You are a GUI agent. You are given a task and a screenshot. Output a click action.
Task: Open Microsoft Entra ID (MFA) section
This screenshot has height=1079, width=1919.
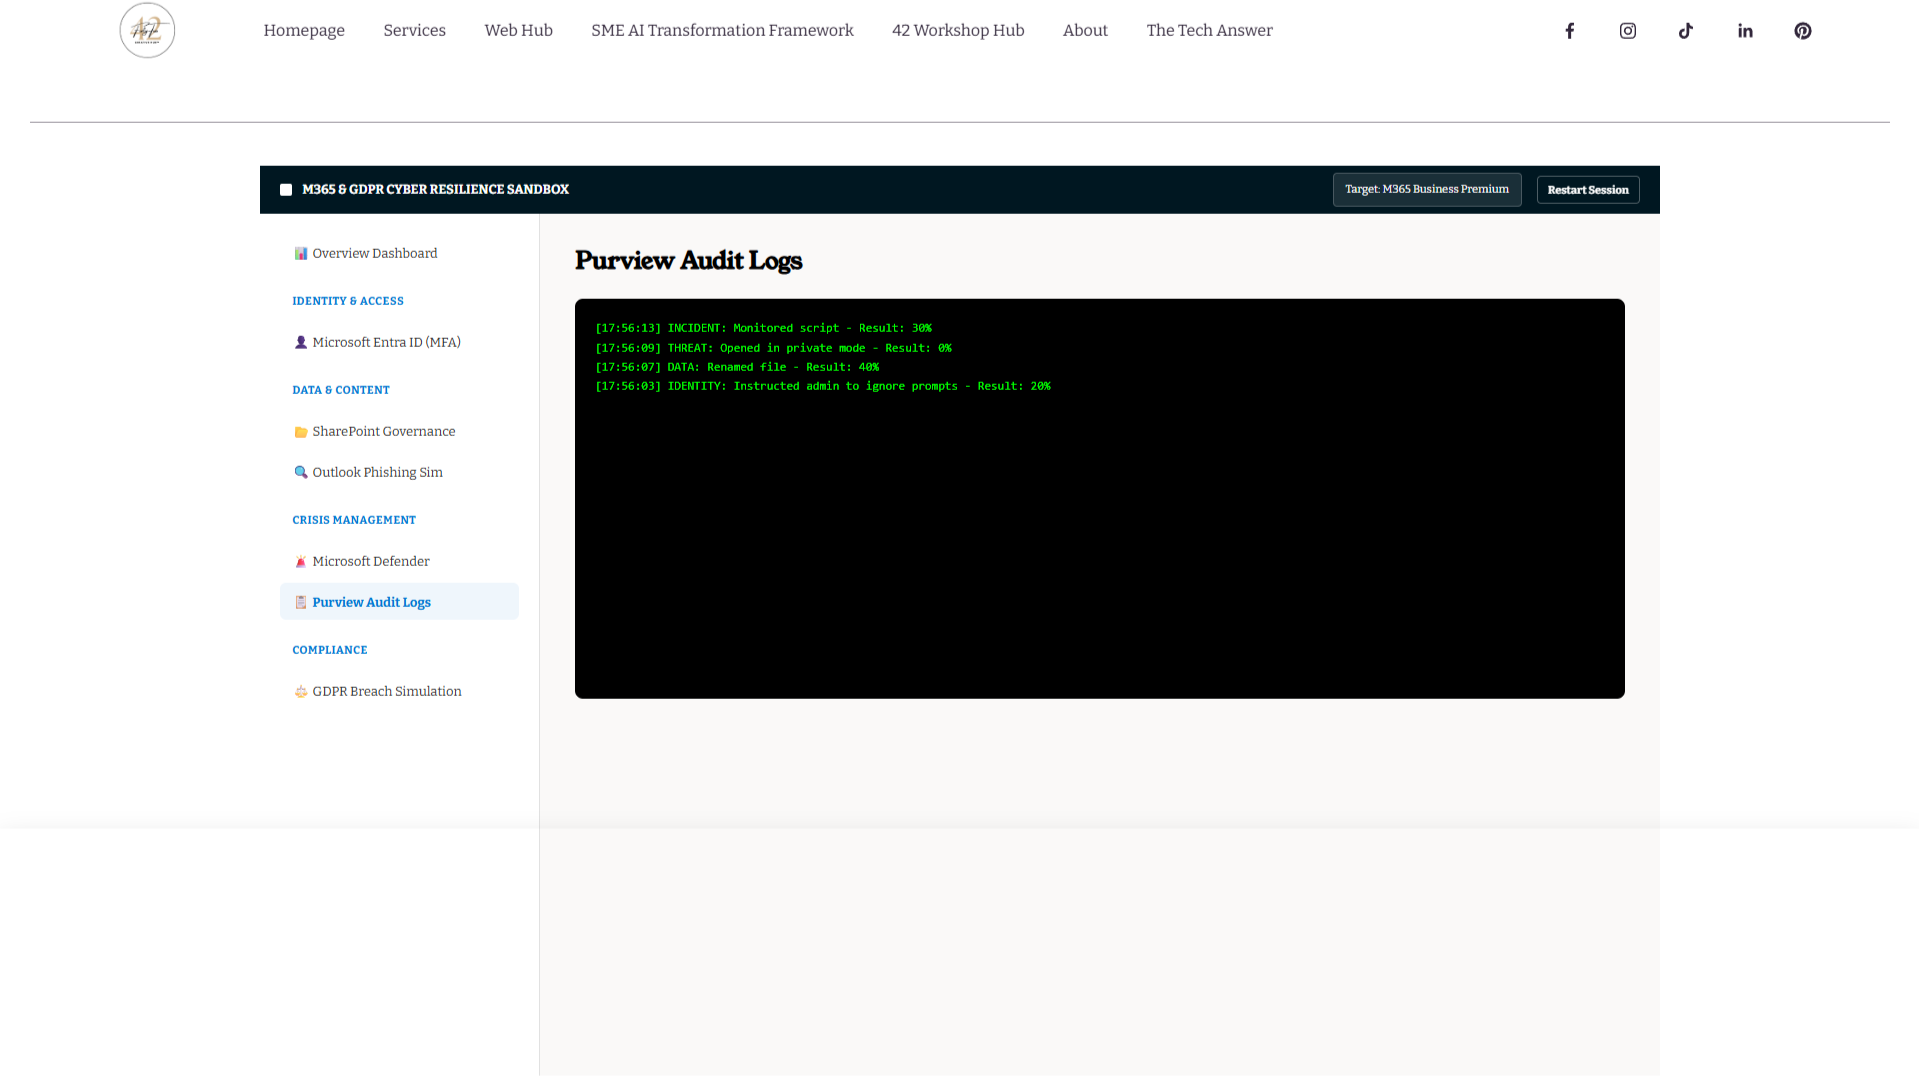(399, 342)
